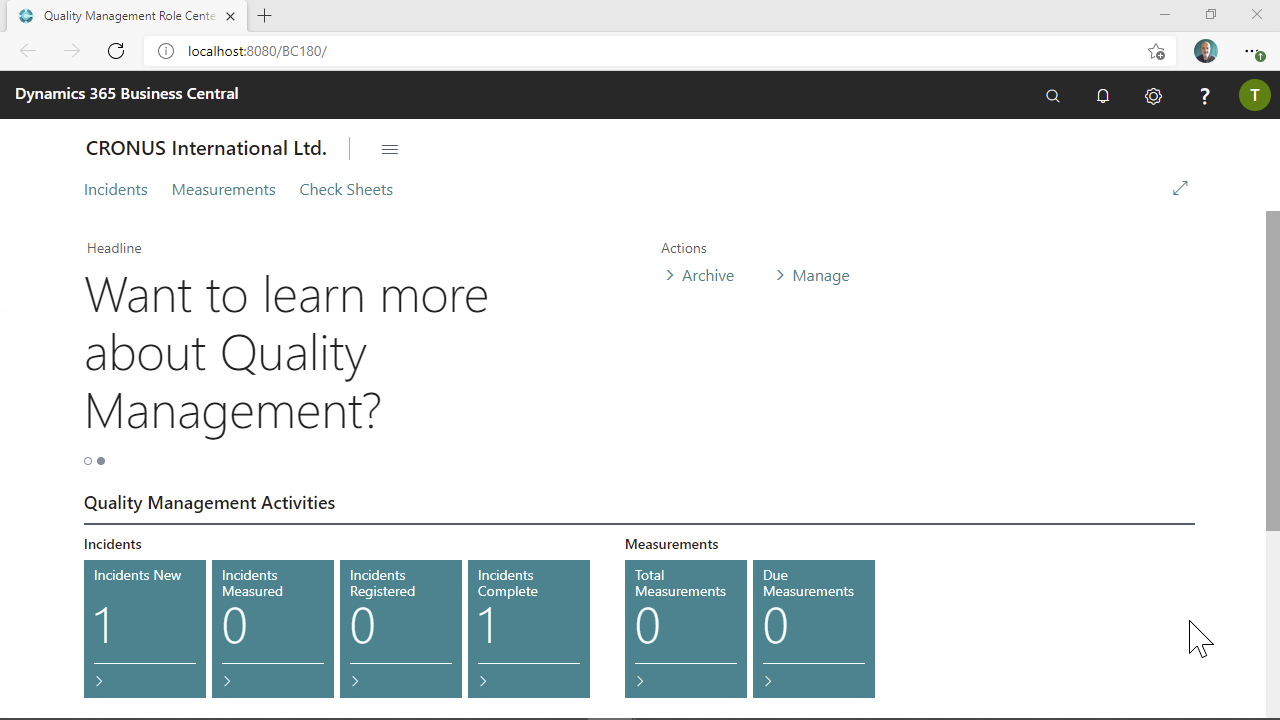Open the browser profile picture

click(1206, 51)
